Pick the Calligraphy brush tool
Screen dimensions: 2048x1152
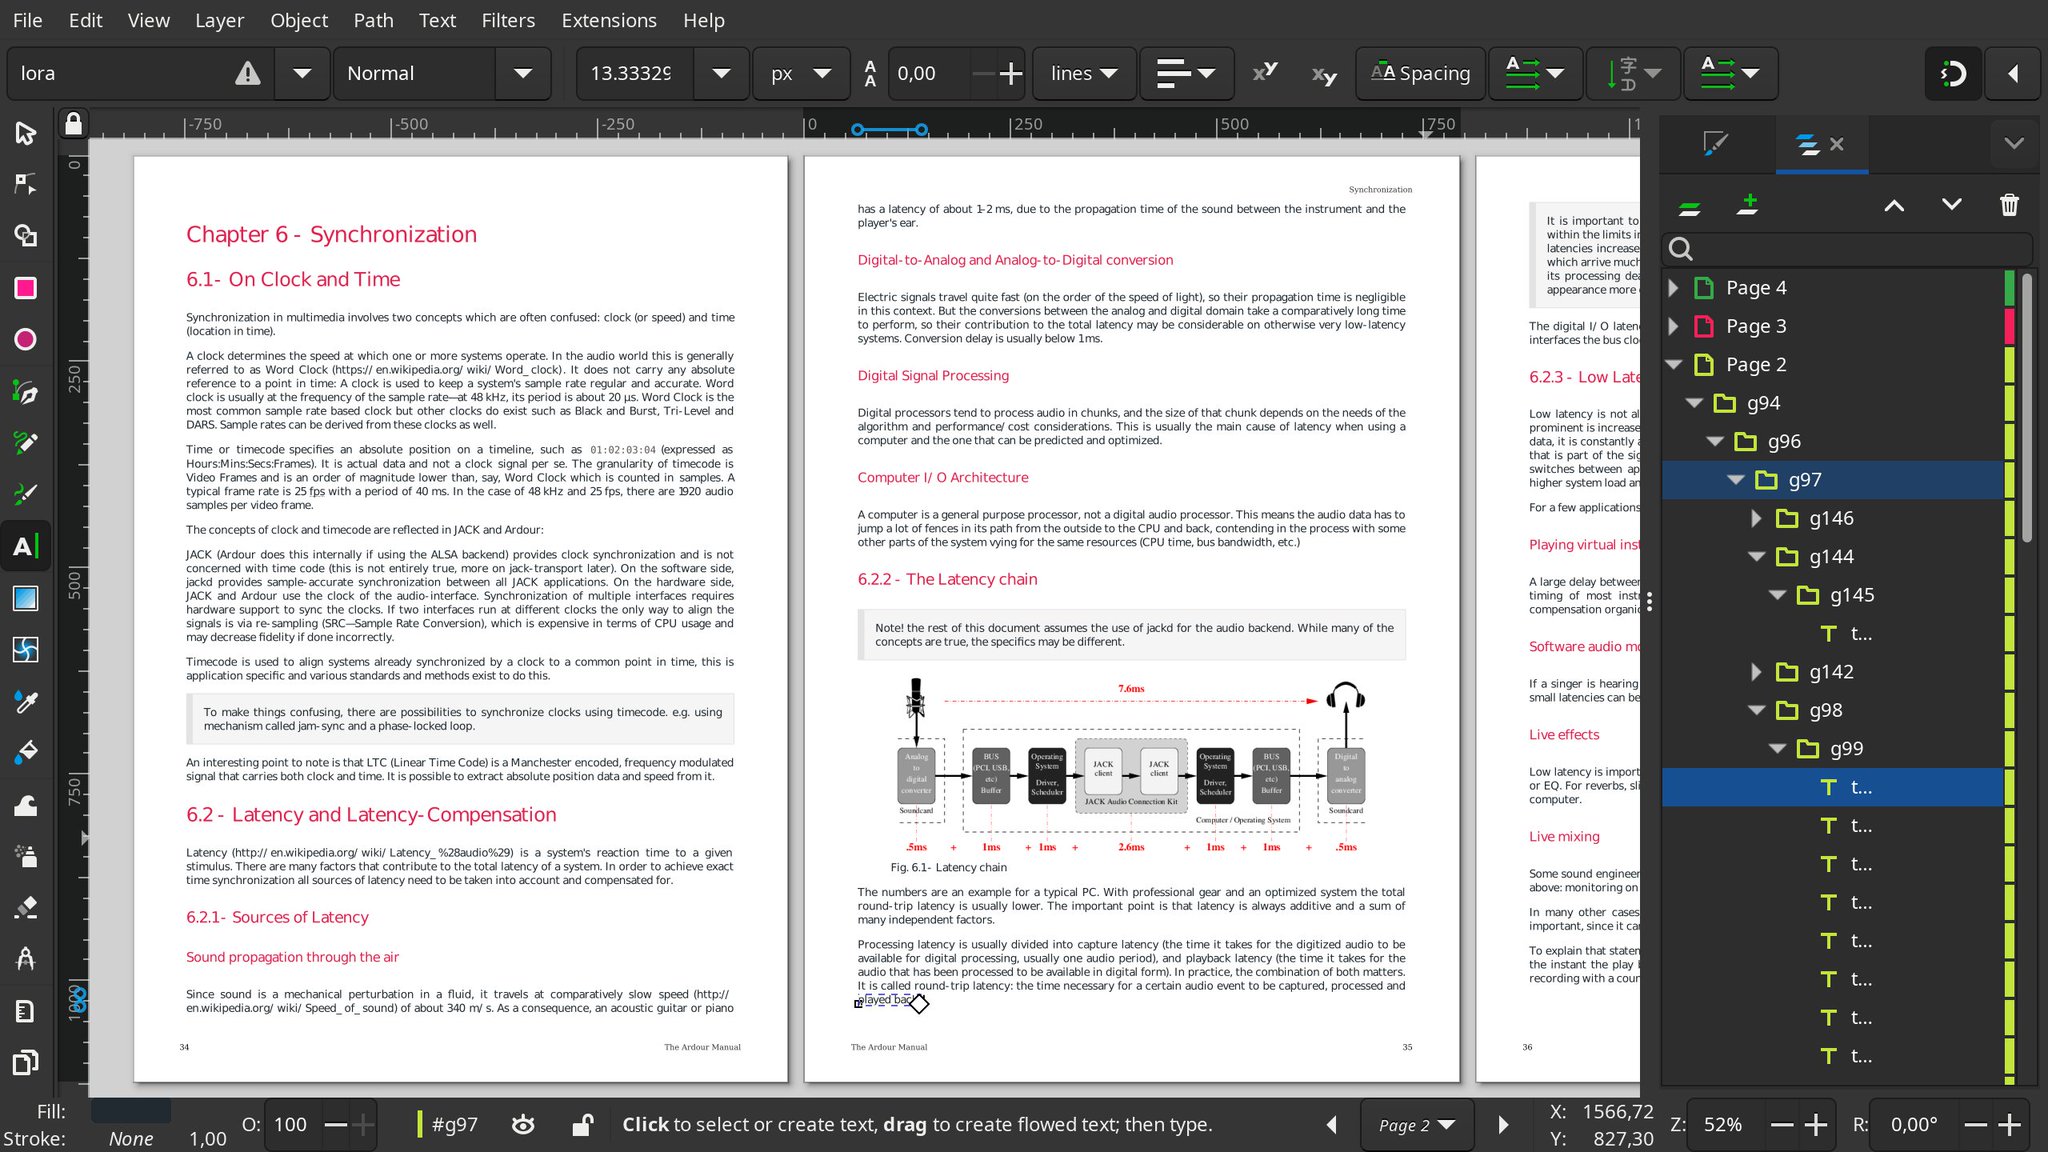pyautogui.click(x=25, y=492)
